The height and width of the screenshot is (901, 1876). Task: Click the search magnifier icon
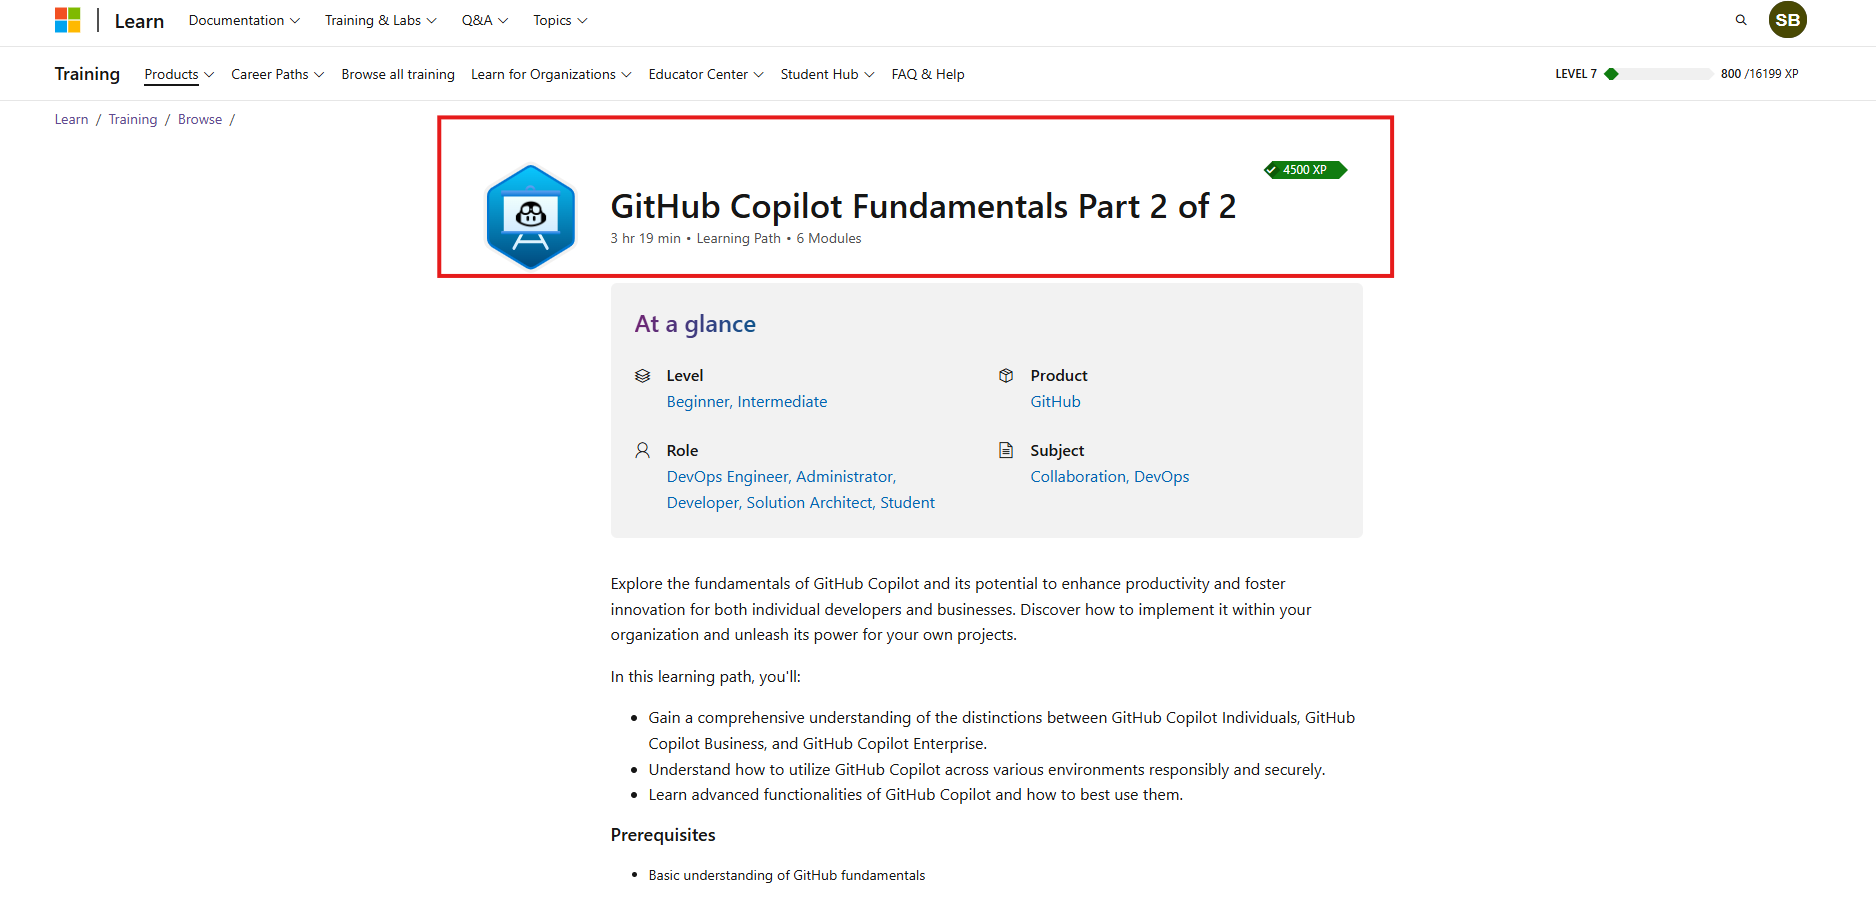(x=1741, y=19)
